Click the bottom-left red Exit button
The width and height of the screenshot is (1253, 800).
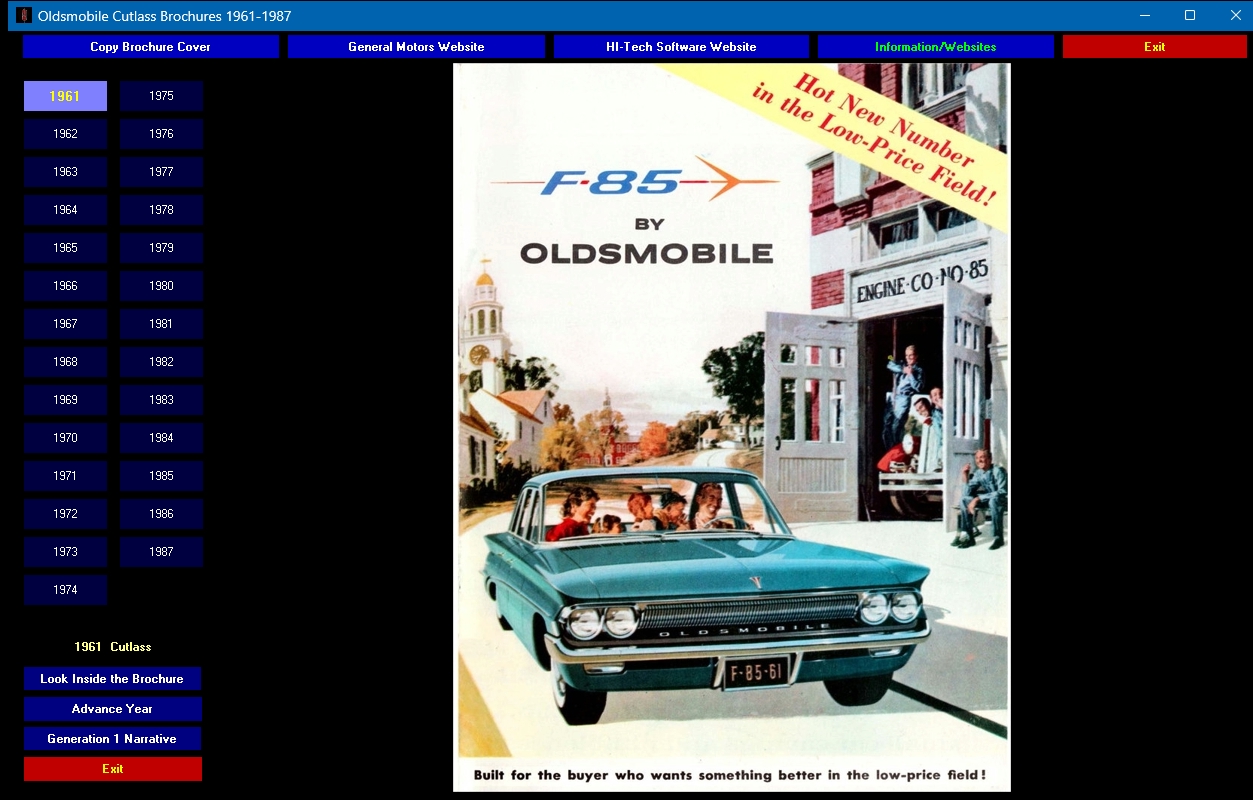pos(112,769)
